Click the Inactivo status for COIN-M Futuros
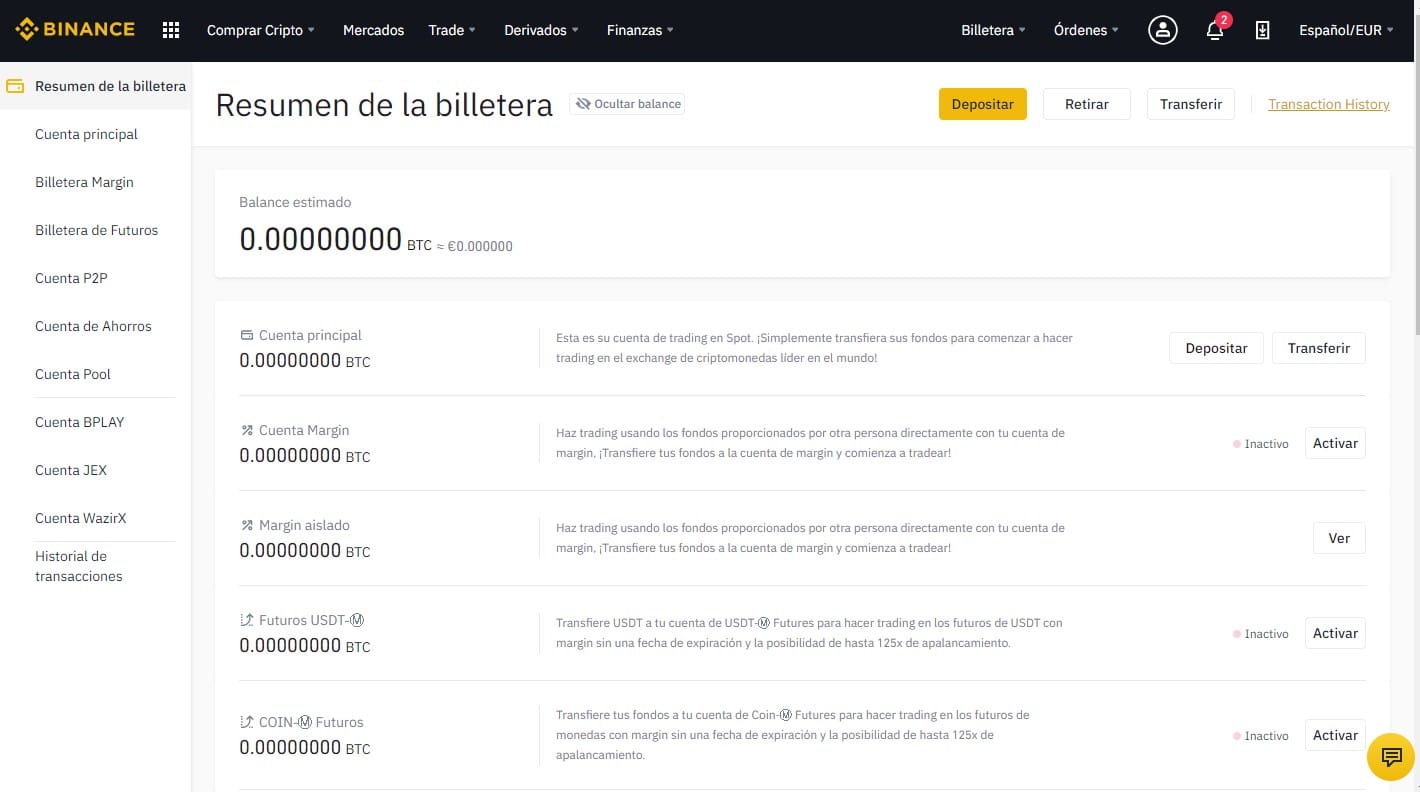This screenshot has width=1420, height=792. [1261, 736]
